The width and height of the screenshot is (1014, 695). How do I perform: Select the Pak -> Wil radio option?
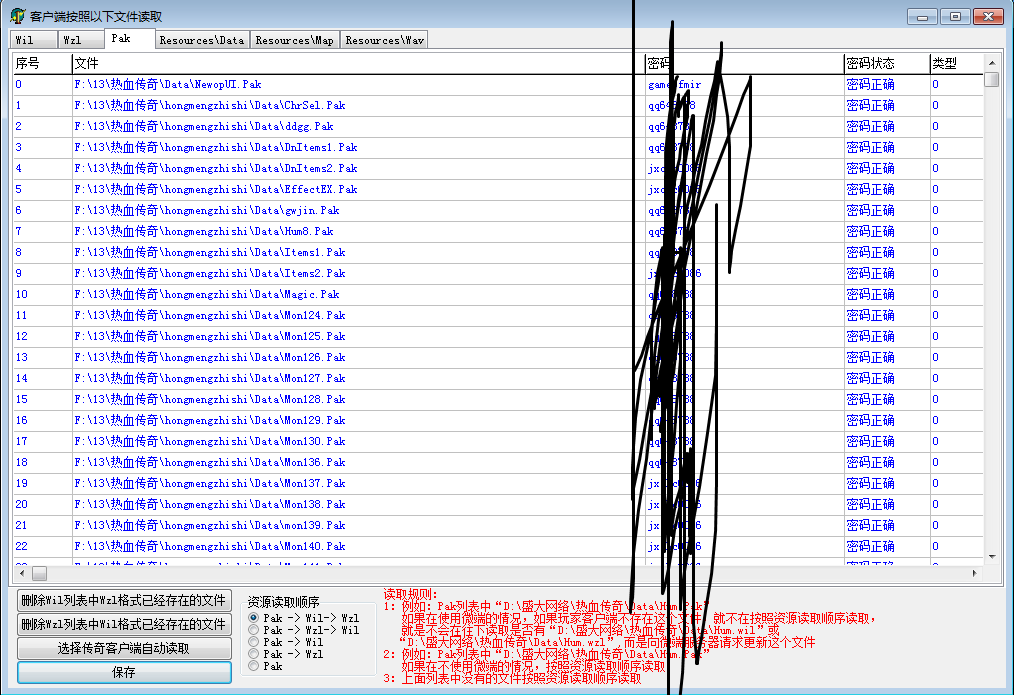[x=286, y=642]
